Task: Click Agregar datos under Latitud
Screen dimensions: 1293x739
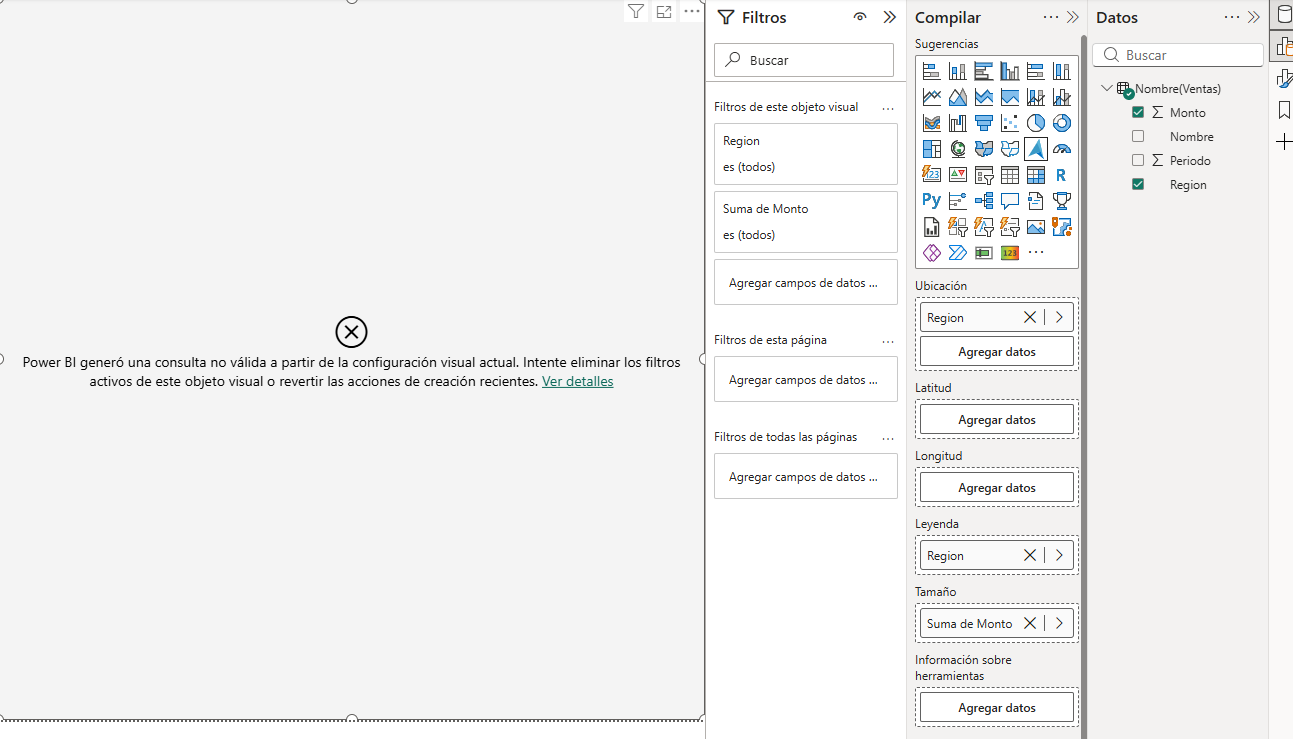Action: coord(996,420)
